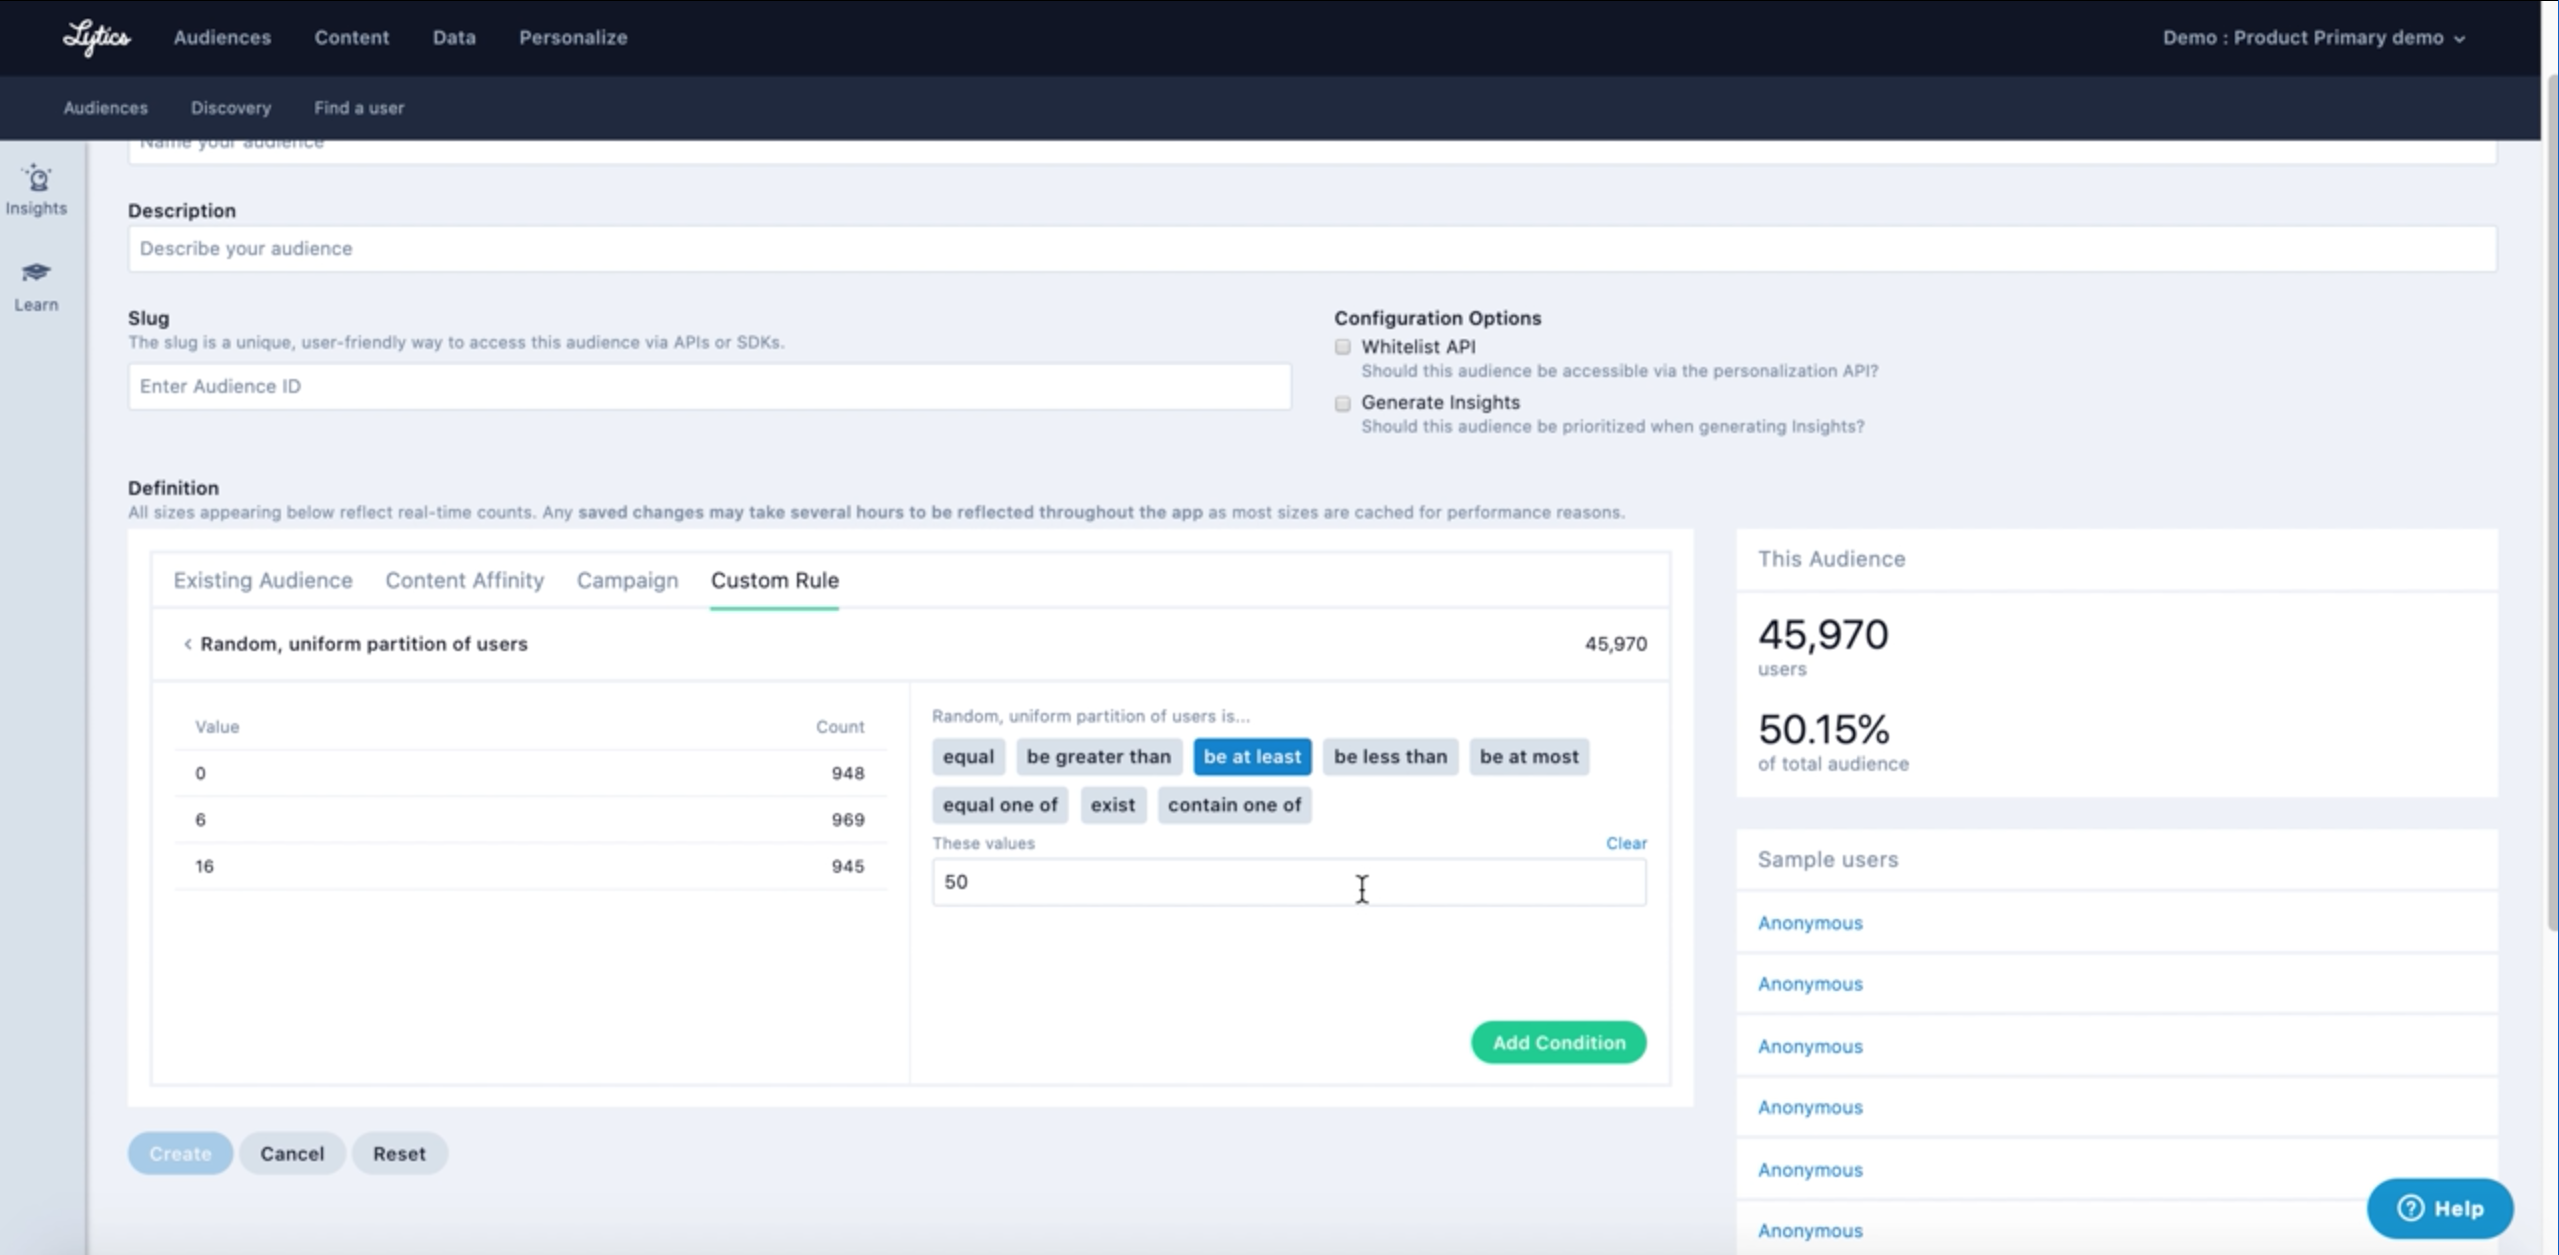Screen dimensions: 2559x1255
Task: Click the Help question mark button
Action: coord(2439,1208)
